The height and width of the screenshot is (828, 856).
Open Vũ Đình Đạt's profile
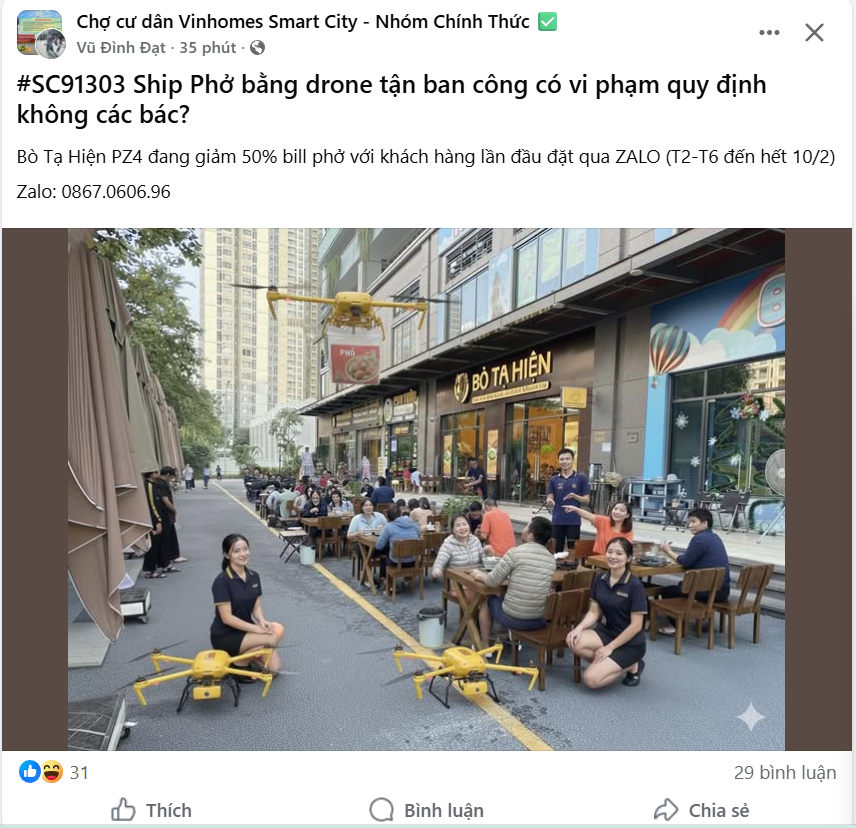121,48
